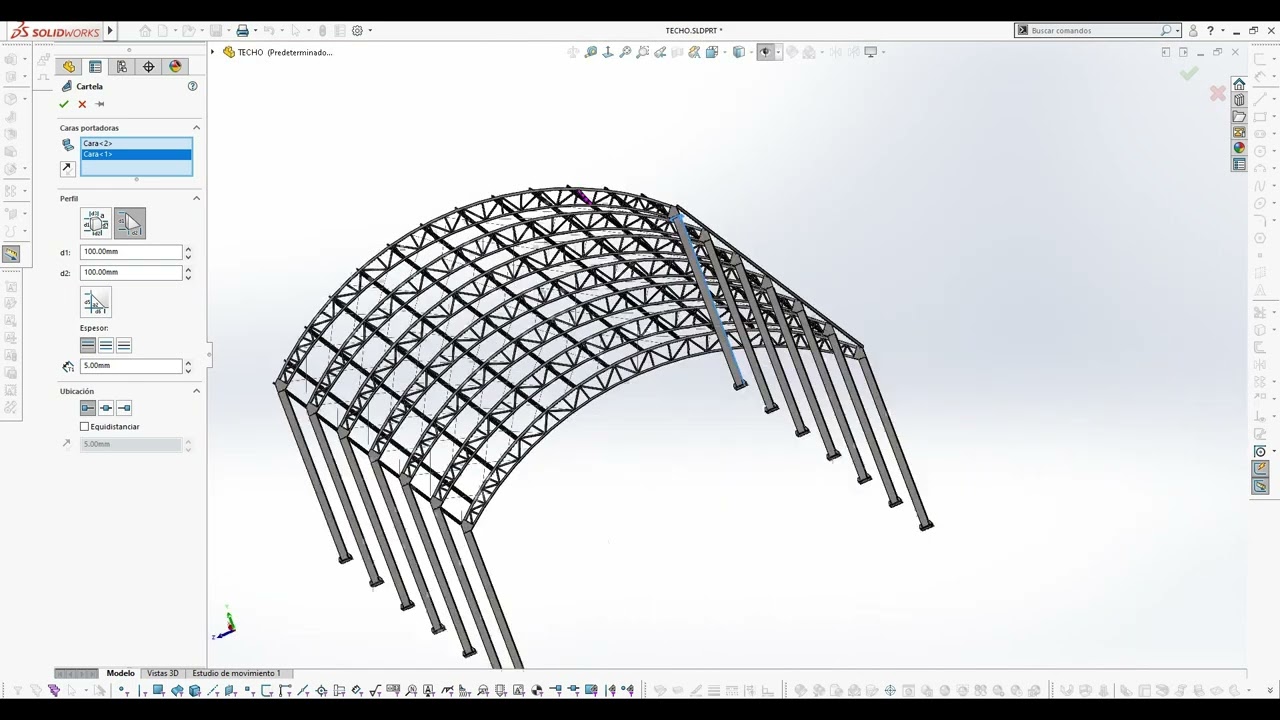Click TECHO (Predeterminado) breadcrumb
Image resolution: width=1280 pixels, height=720 pixels.
coord(284,52)
